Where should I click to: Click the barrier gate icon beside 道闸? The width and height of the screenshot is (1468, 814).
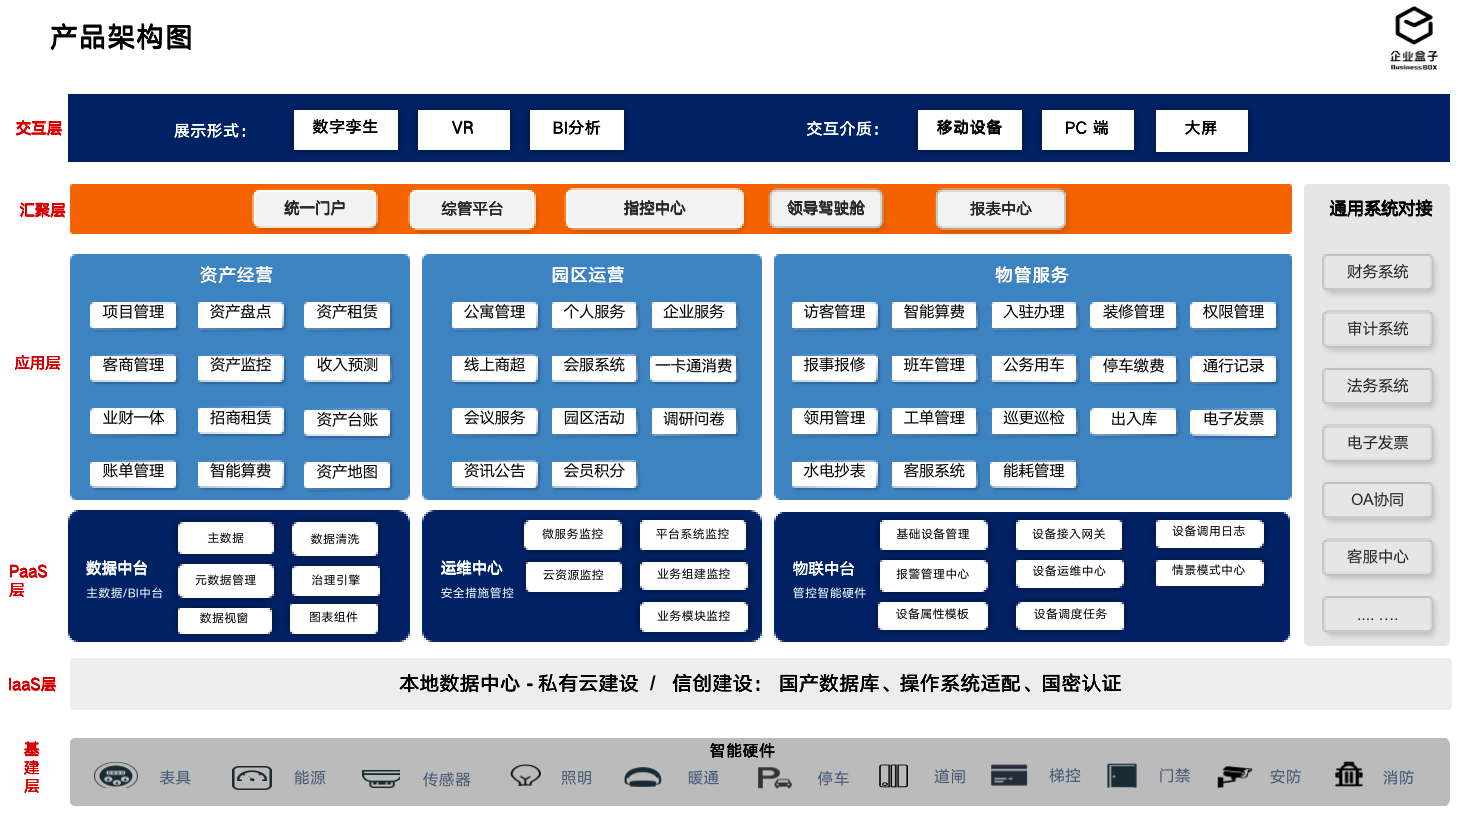tap(893, 776)
